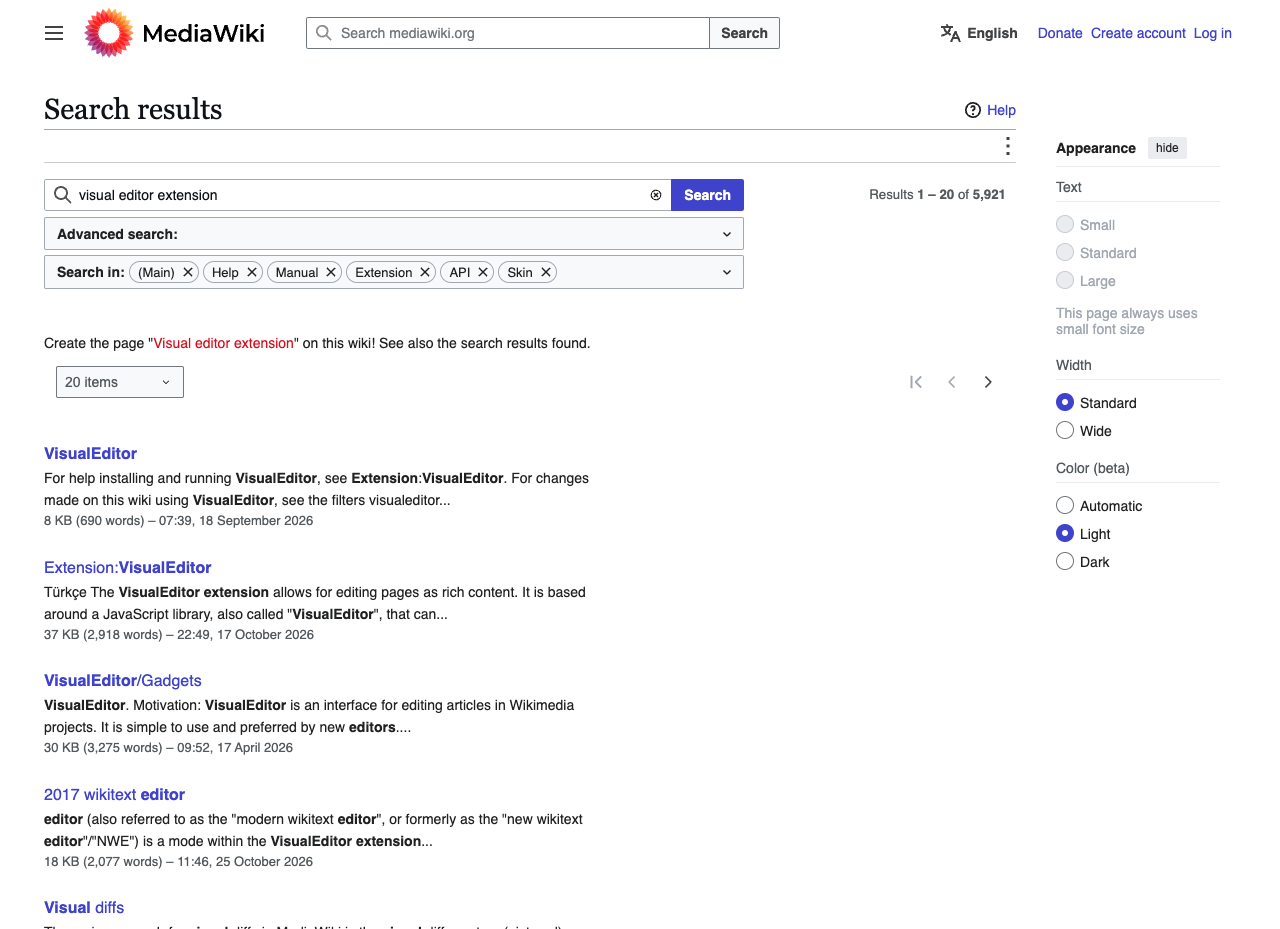Image resolution: width=1280 pixels, height=929 pixels.
Task: Open the 20 items per page dropdown
Action: tap(120, 382)
